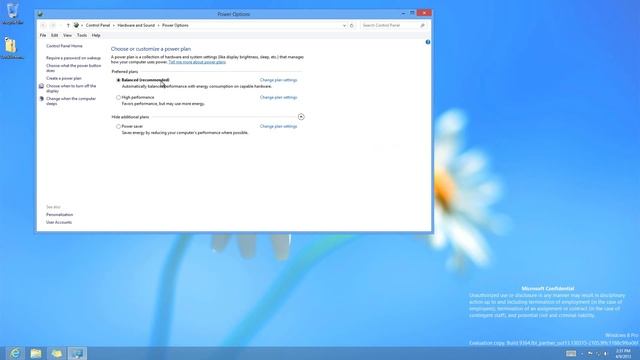The image size is (640, 360).
Task: Open the Help menu
Action: coord(96,36)
